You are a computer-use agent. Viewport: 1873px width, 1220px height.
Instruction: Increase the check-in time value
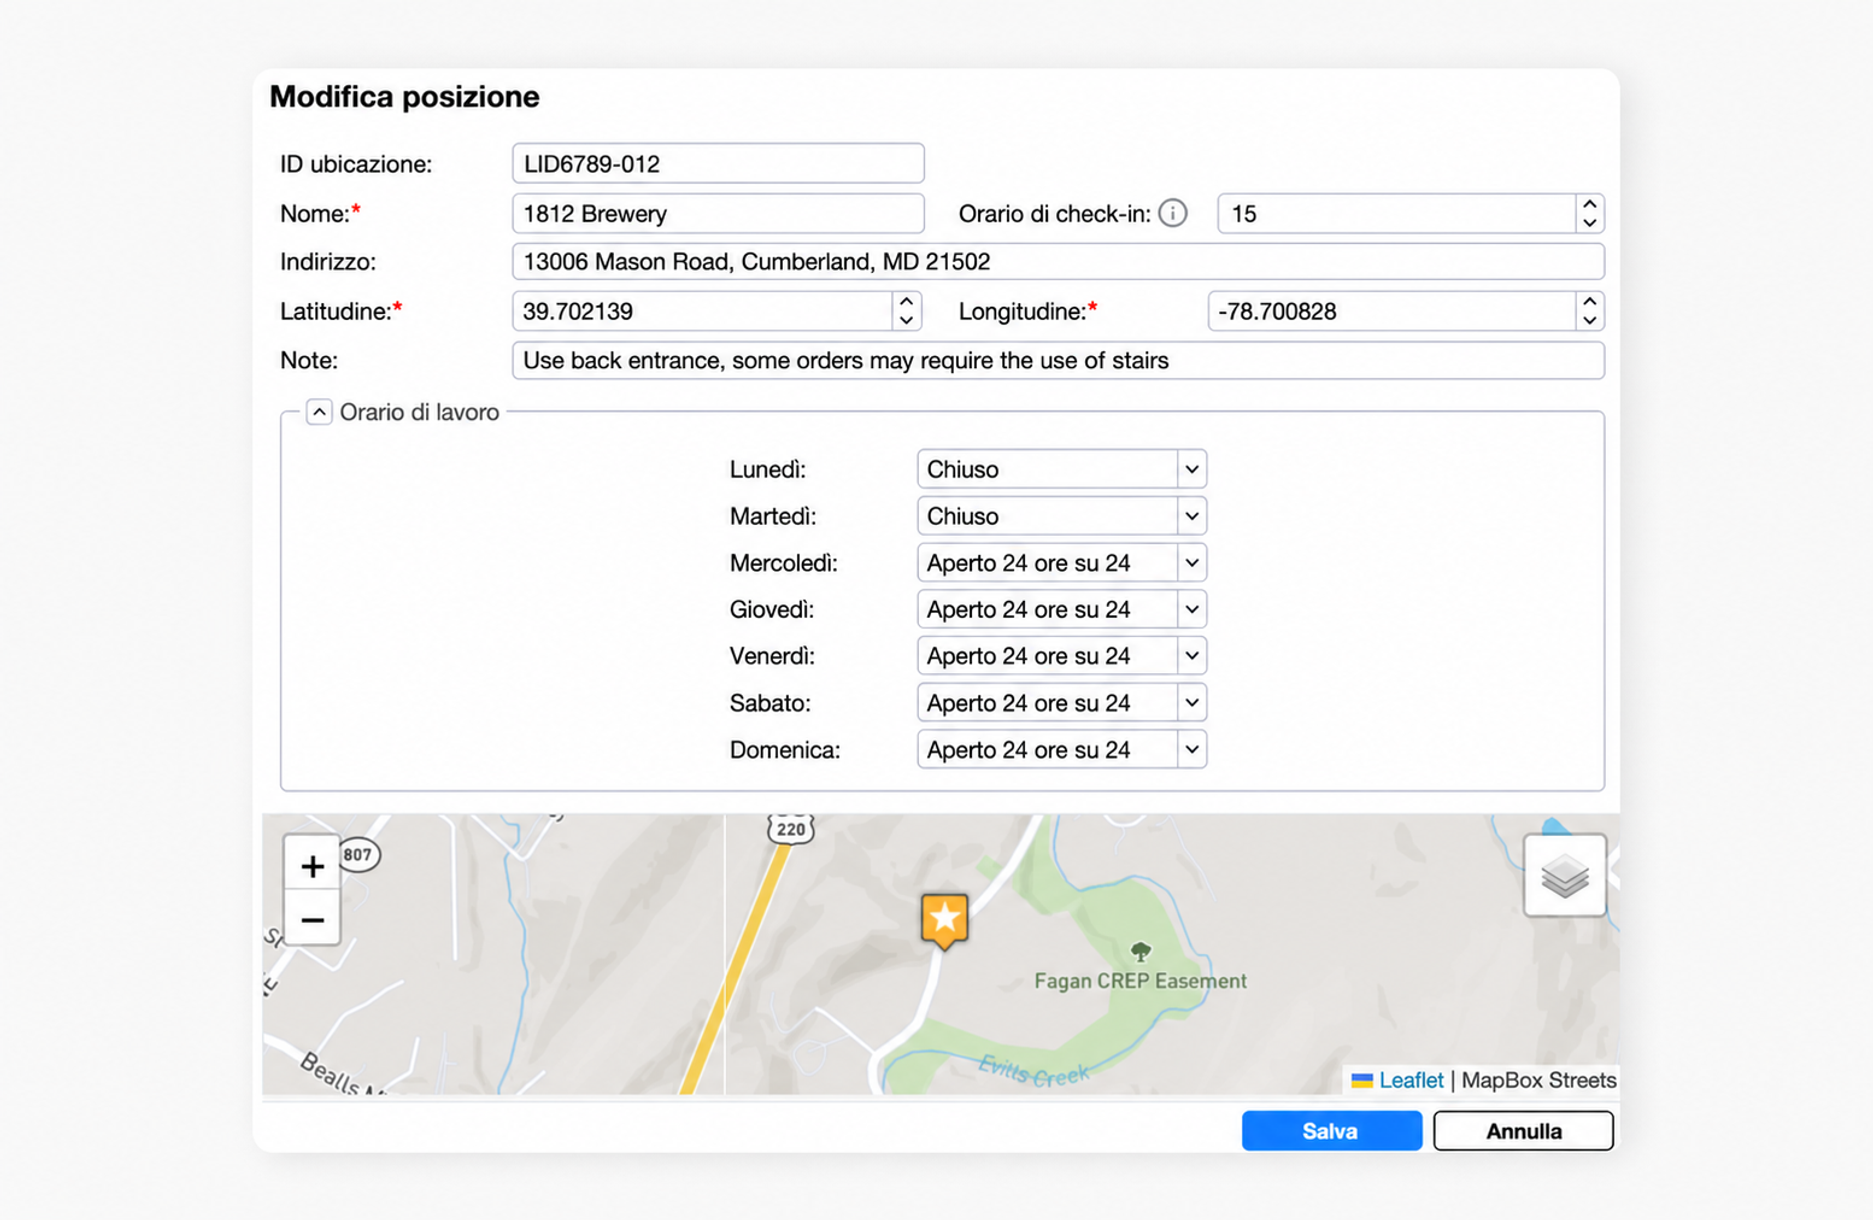point(1589,204)
